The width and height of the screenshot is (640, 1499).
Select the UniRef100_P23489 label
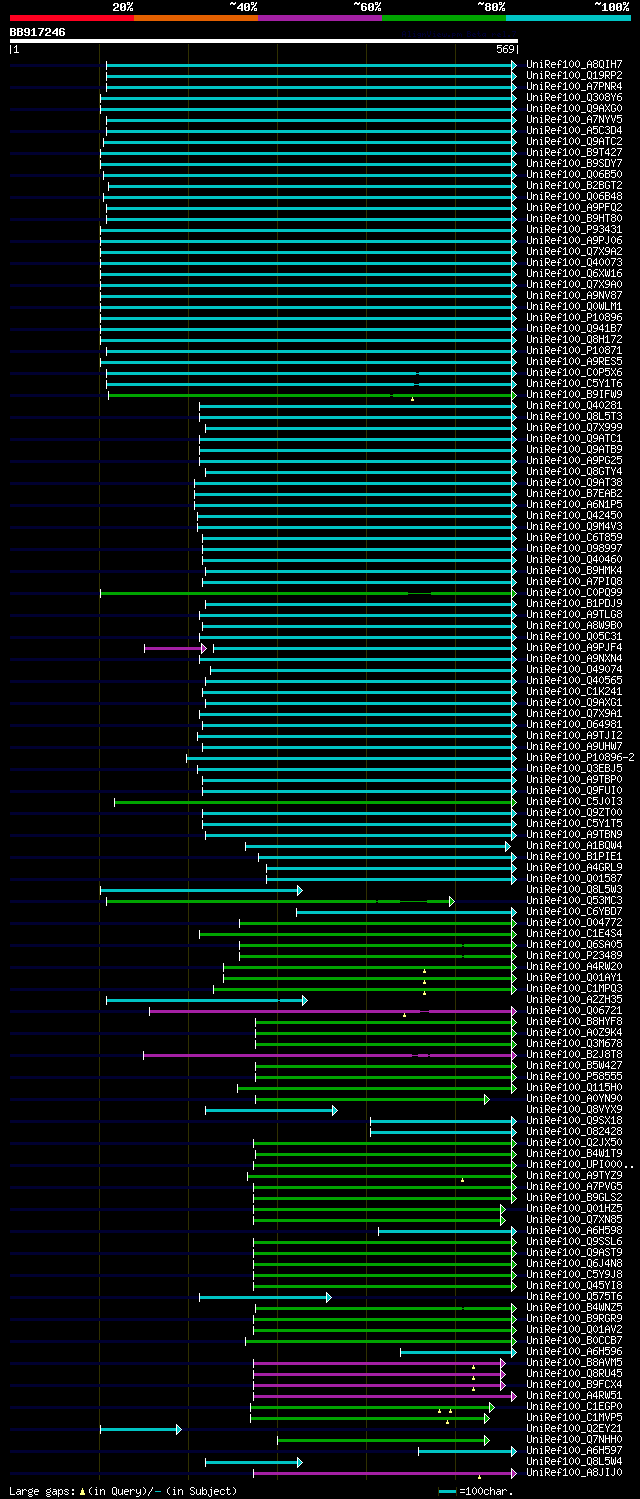[x=574, y=955]
